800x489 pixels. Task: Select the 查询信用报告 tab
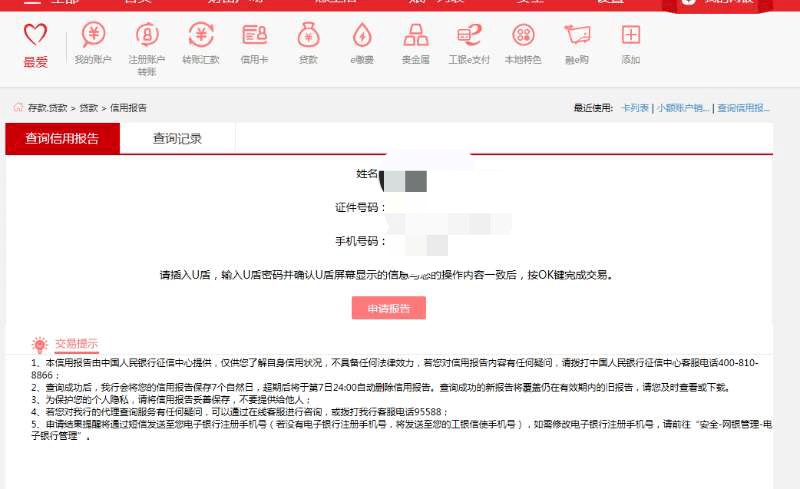62,138
